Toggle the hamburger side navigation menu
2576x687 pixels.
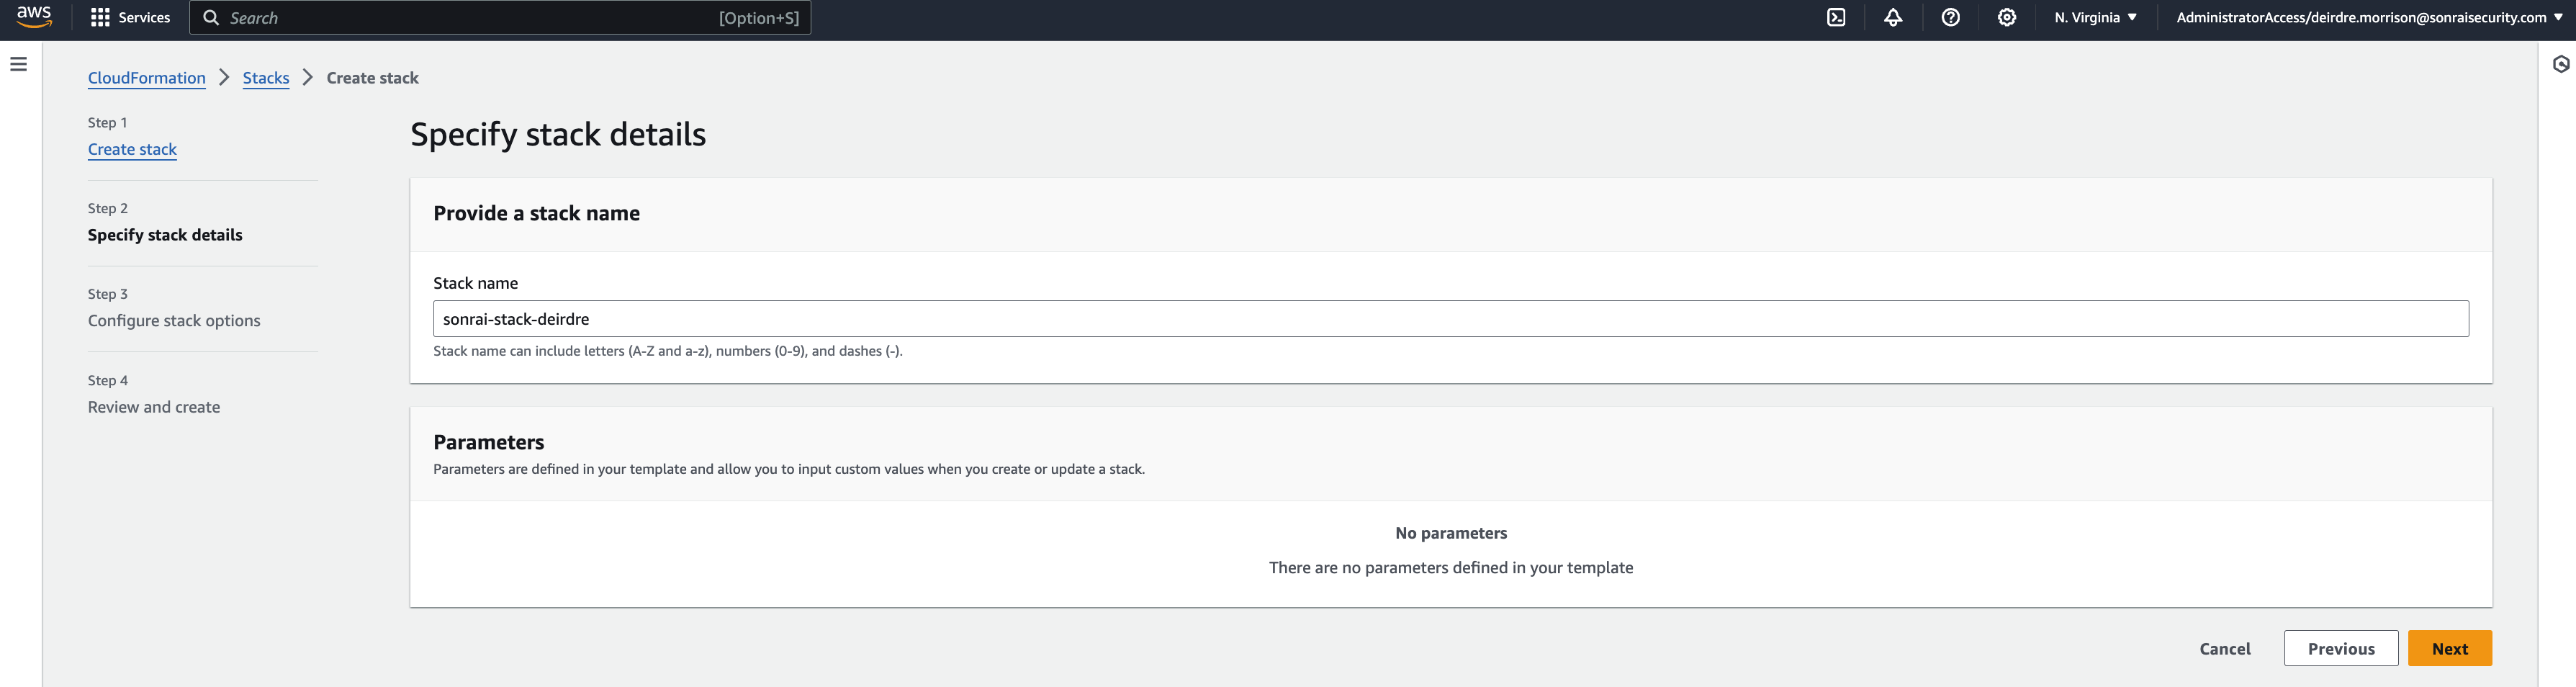pos(19,64)
